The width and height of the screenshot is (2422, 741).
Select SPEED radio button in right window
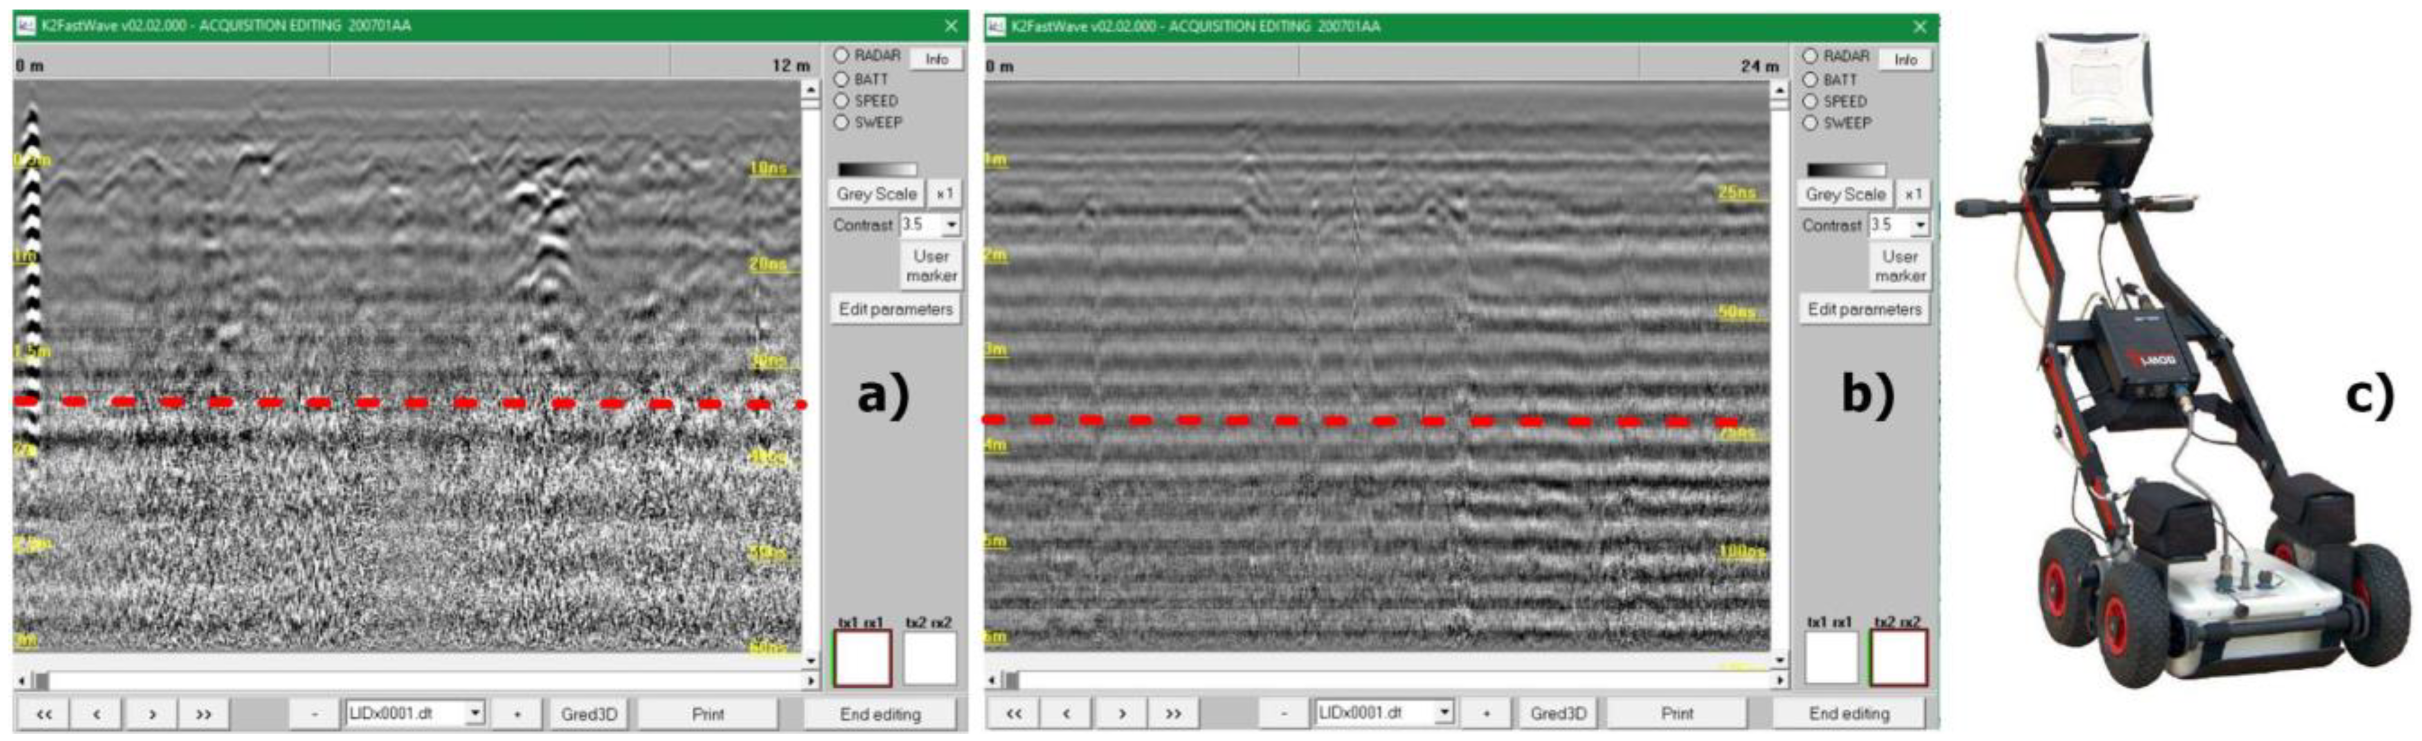1810,101
